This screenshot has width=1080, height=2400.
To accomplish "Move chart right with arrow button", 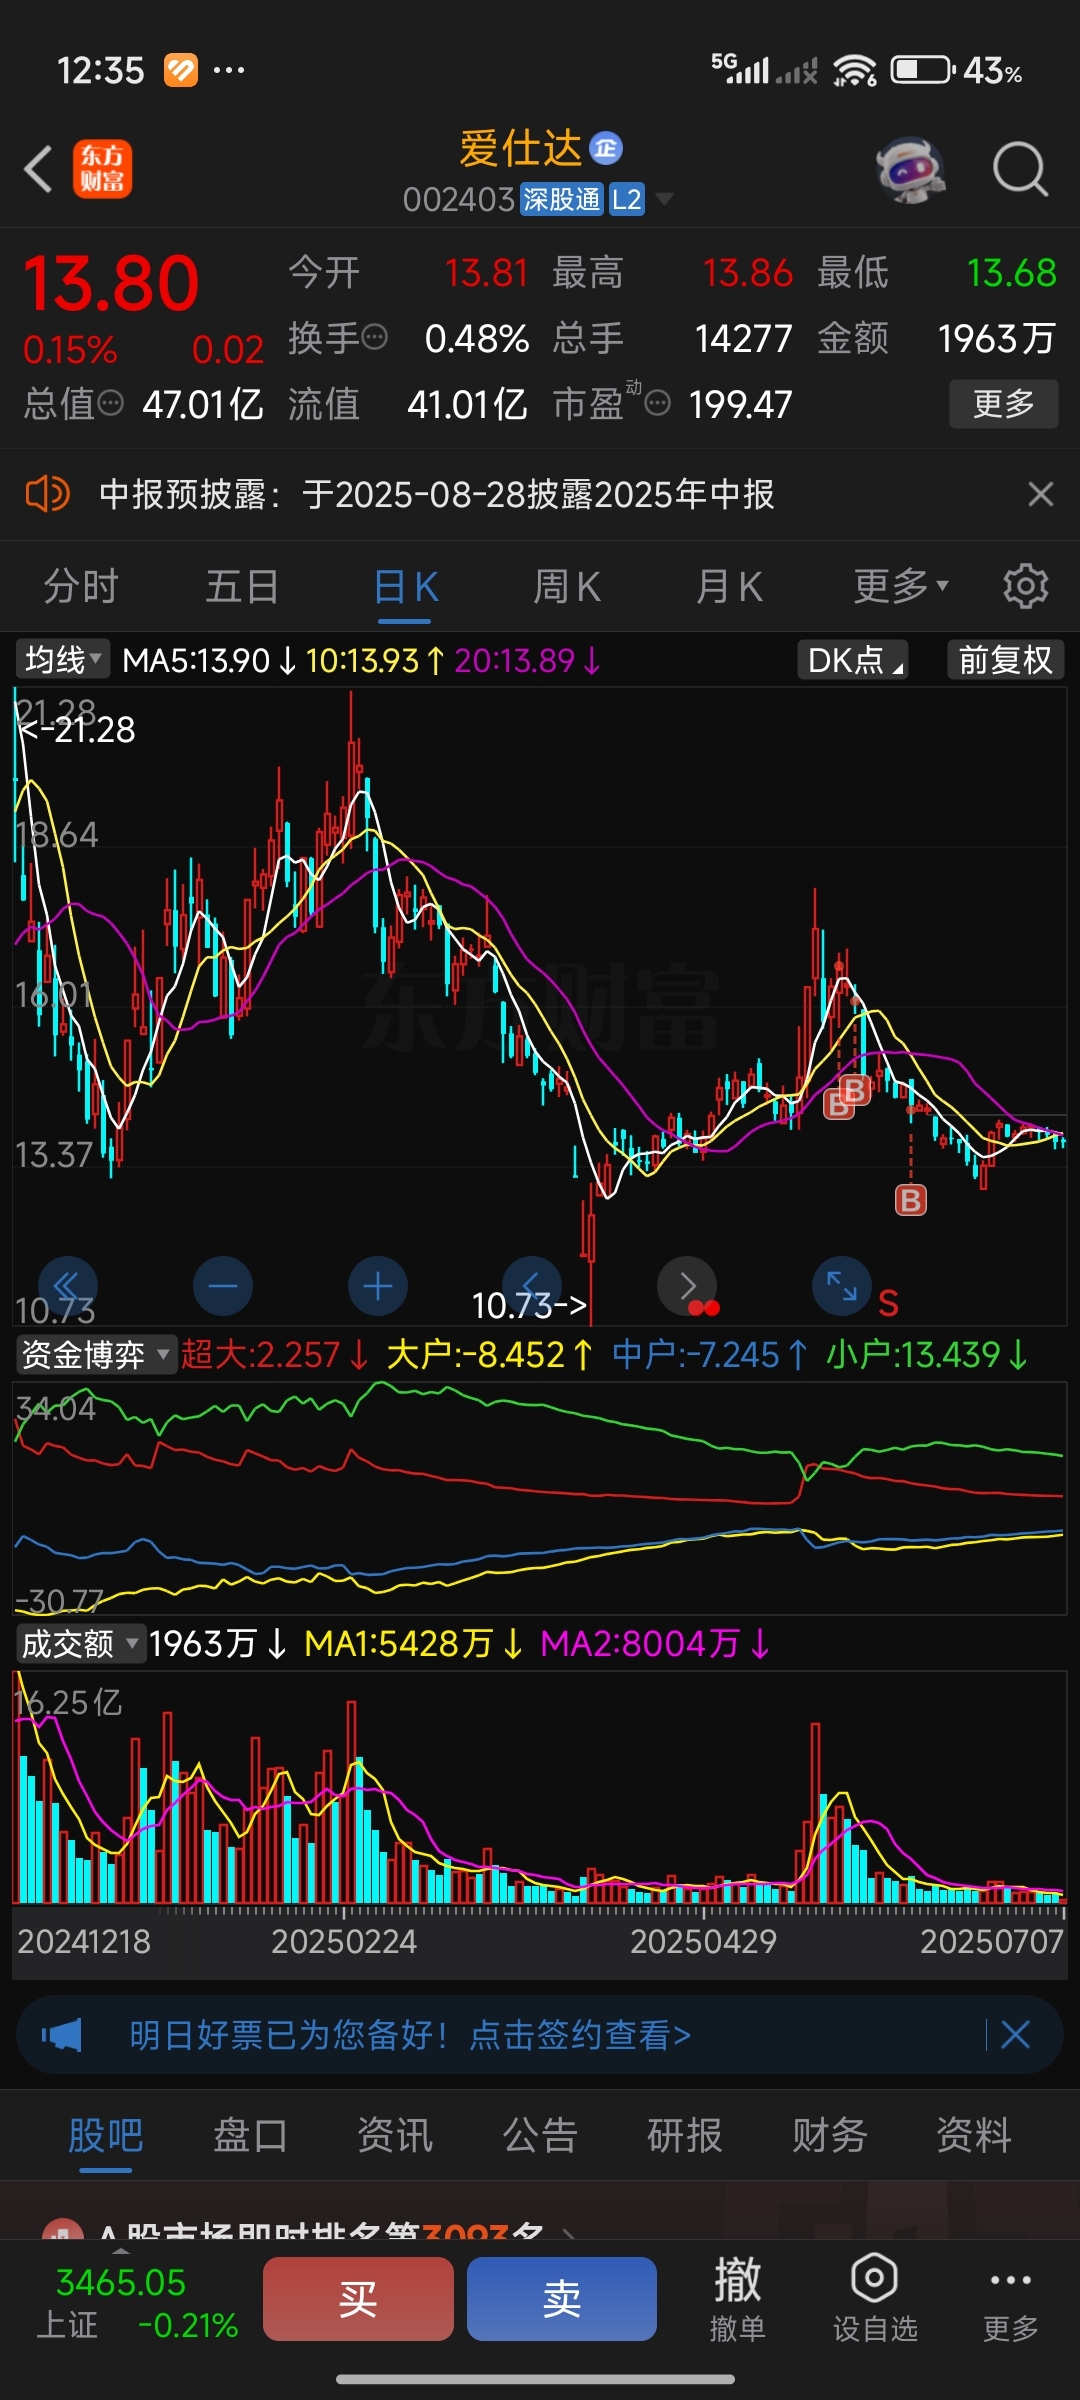I will pos(687,1286).
